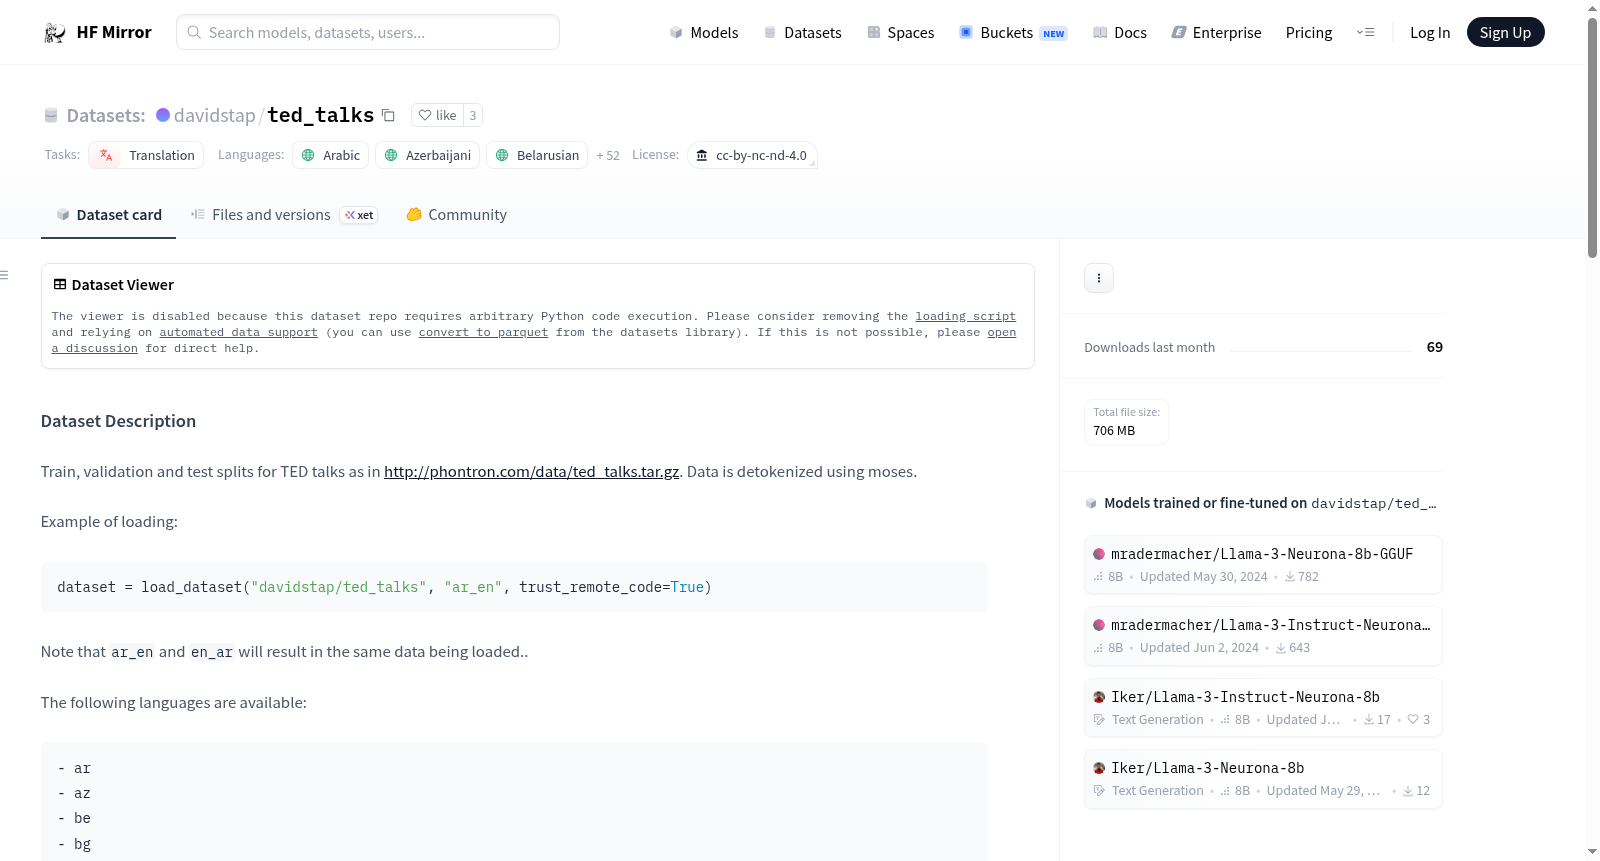The width and height of the screenshot is (1600, 861).
Task: Click the Log In link
Action: [x=1430, y=33]
